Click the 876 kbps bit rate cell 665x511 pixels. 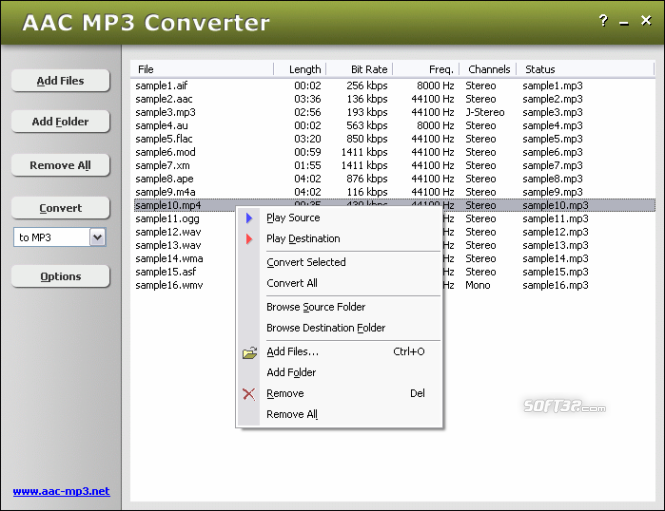pos(367,179)
